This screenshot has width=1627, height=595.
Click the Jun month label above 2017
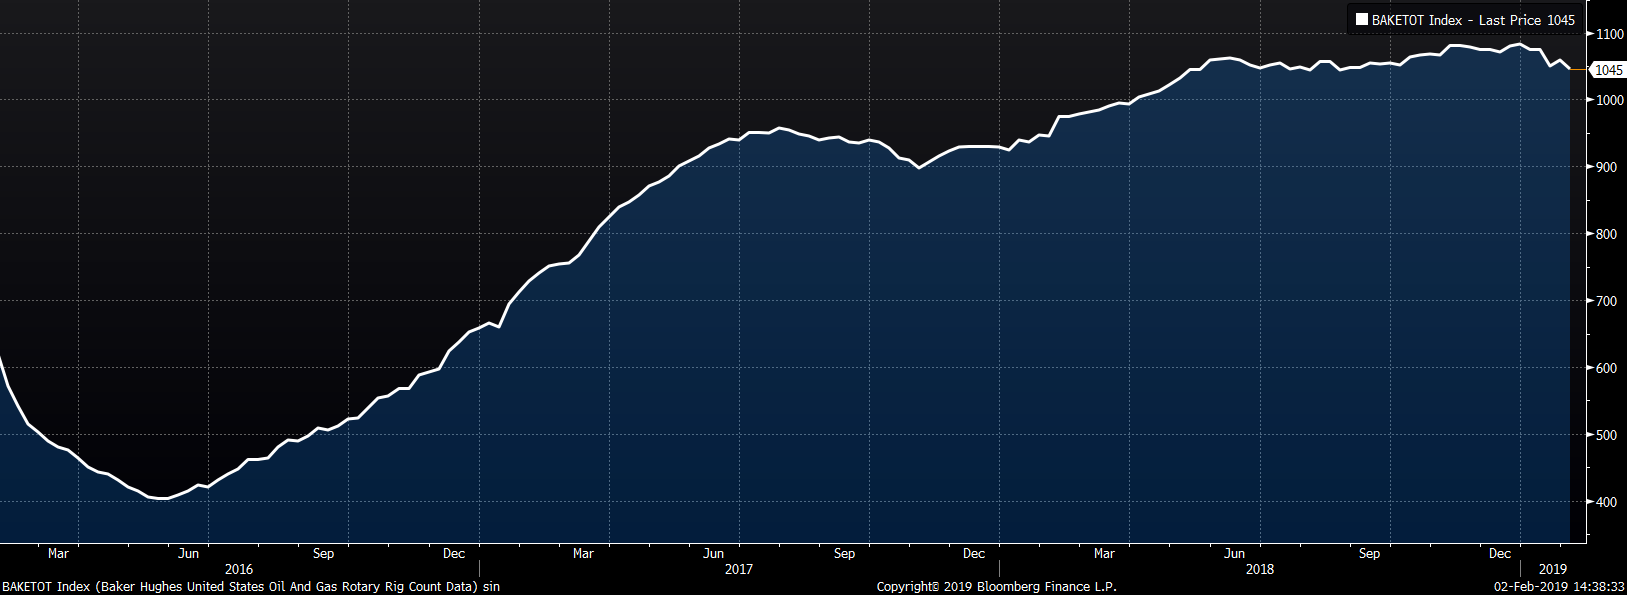(x=713, y=553)
